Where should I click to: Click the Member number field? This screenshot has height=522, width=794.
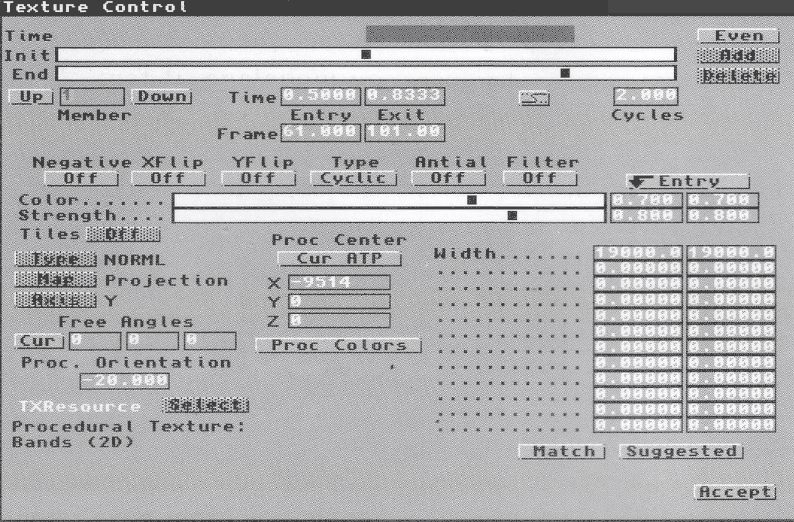click(92, 96)
